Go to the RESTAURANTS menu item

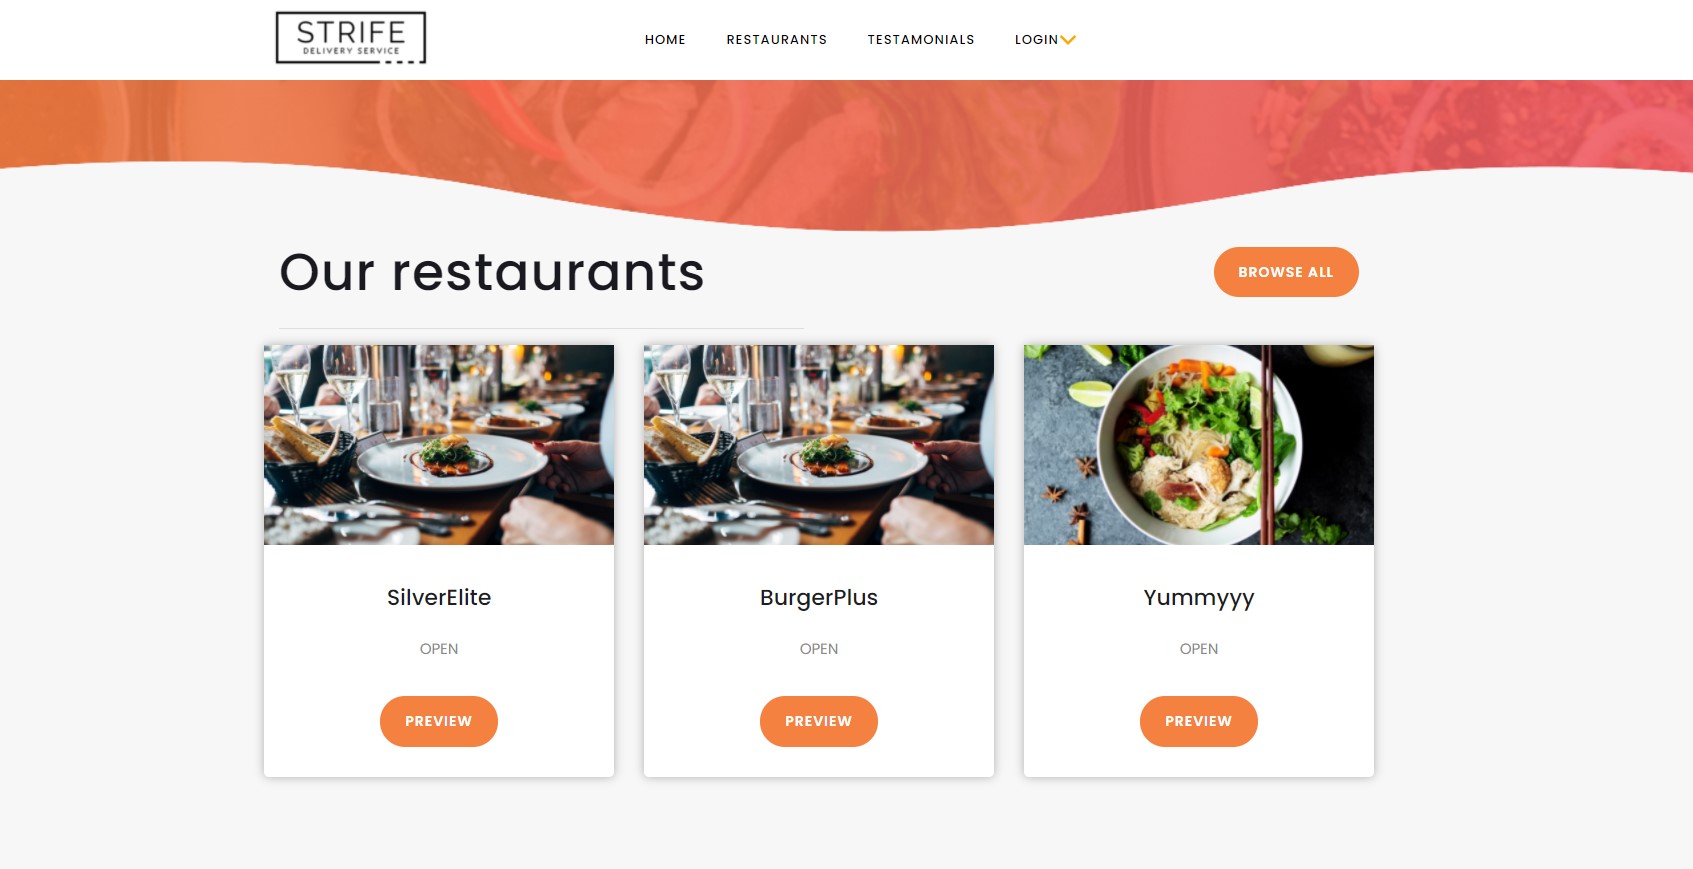pyautogui.click(x=777, y=40)
